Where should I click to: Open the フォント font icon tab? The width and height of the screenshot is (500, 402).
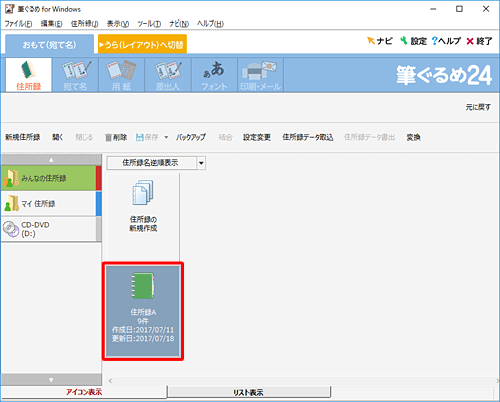point(214,75)
